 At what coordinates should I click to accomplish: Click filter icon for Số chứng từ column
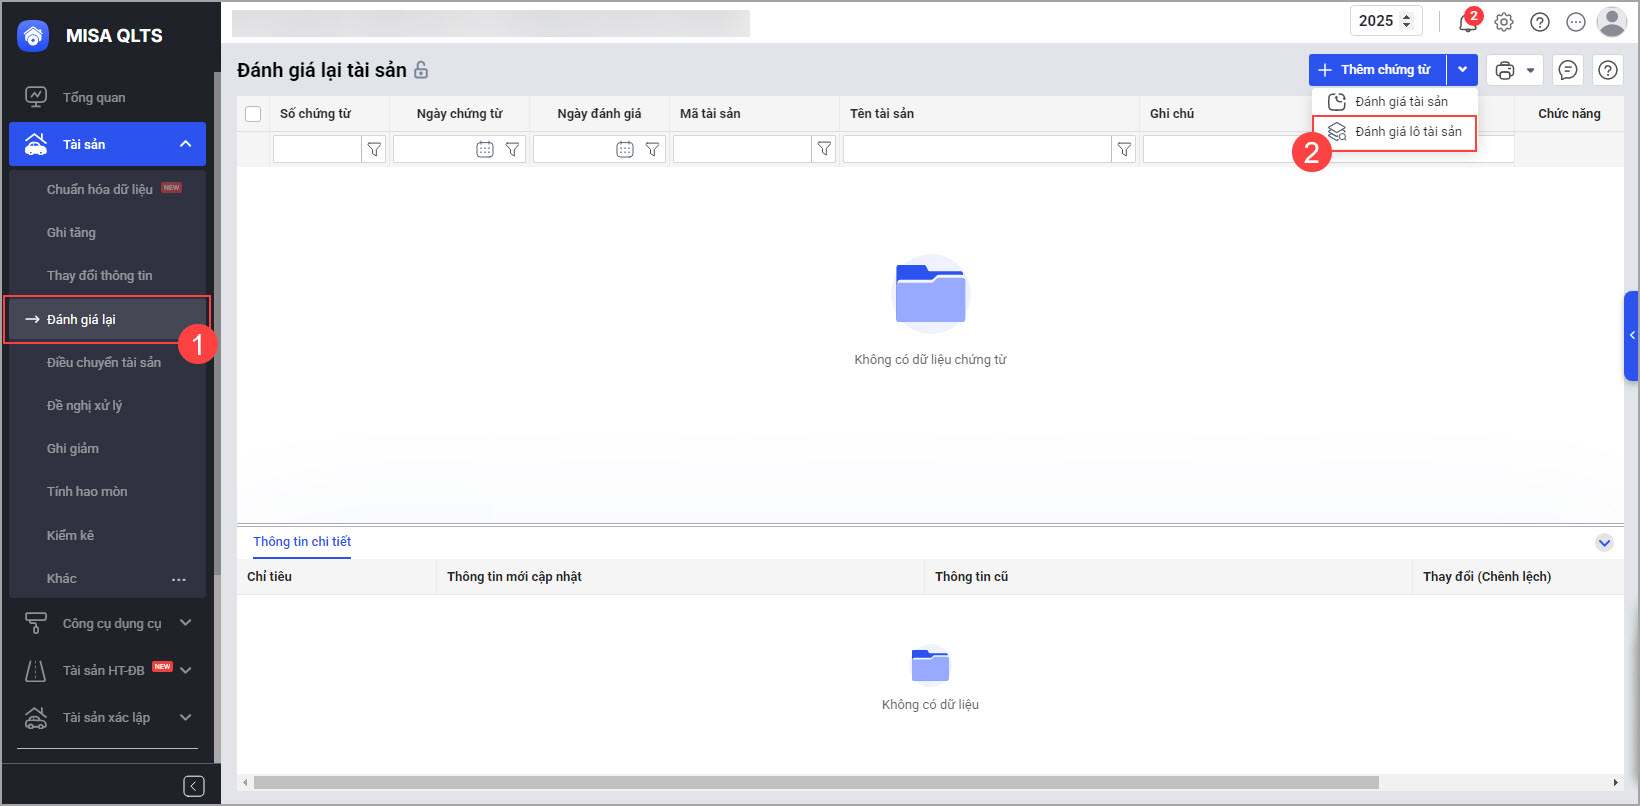[x=374, y=149]
